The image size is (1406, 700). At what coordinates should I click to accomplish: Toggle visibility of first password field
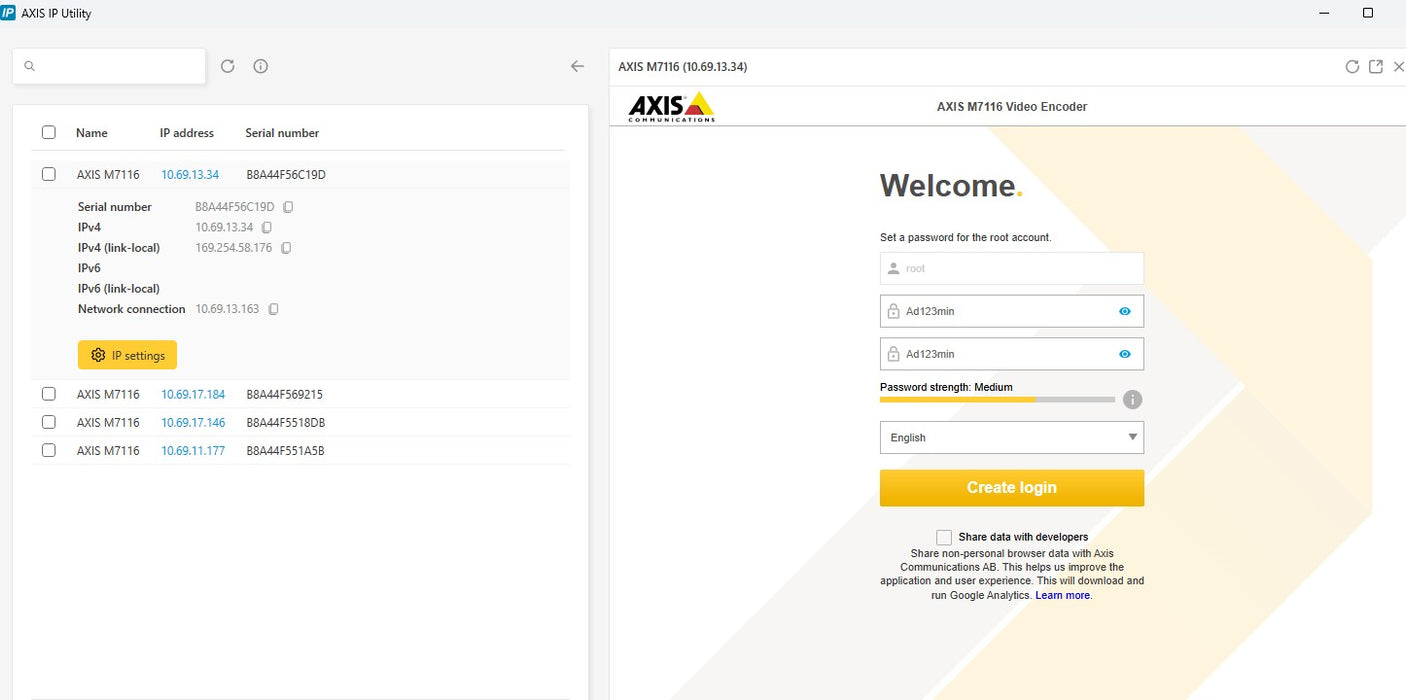pos(1125,311)
